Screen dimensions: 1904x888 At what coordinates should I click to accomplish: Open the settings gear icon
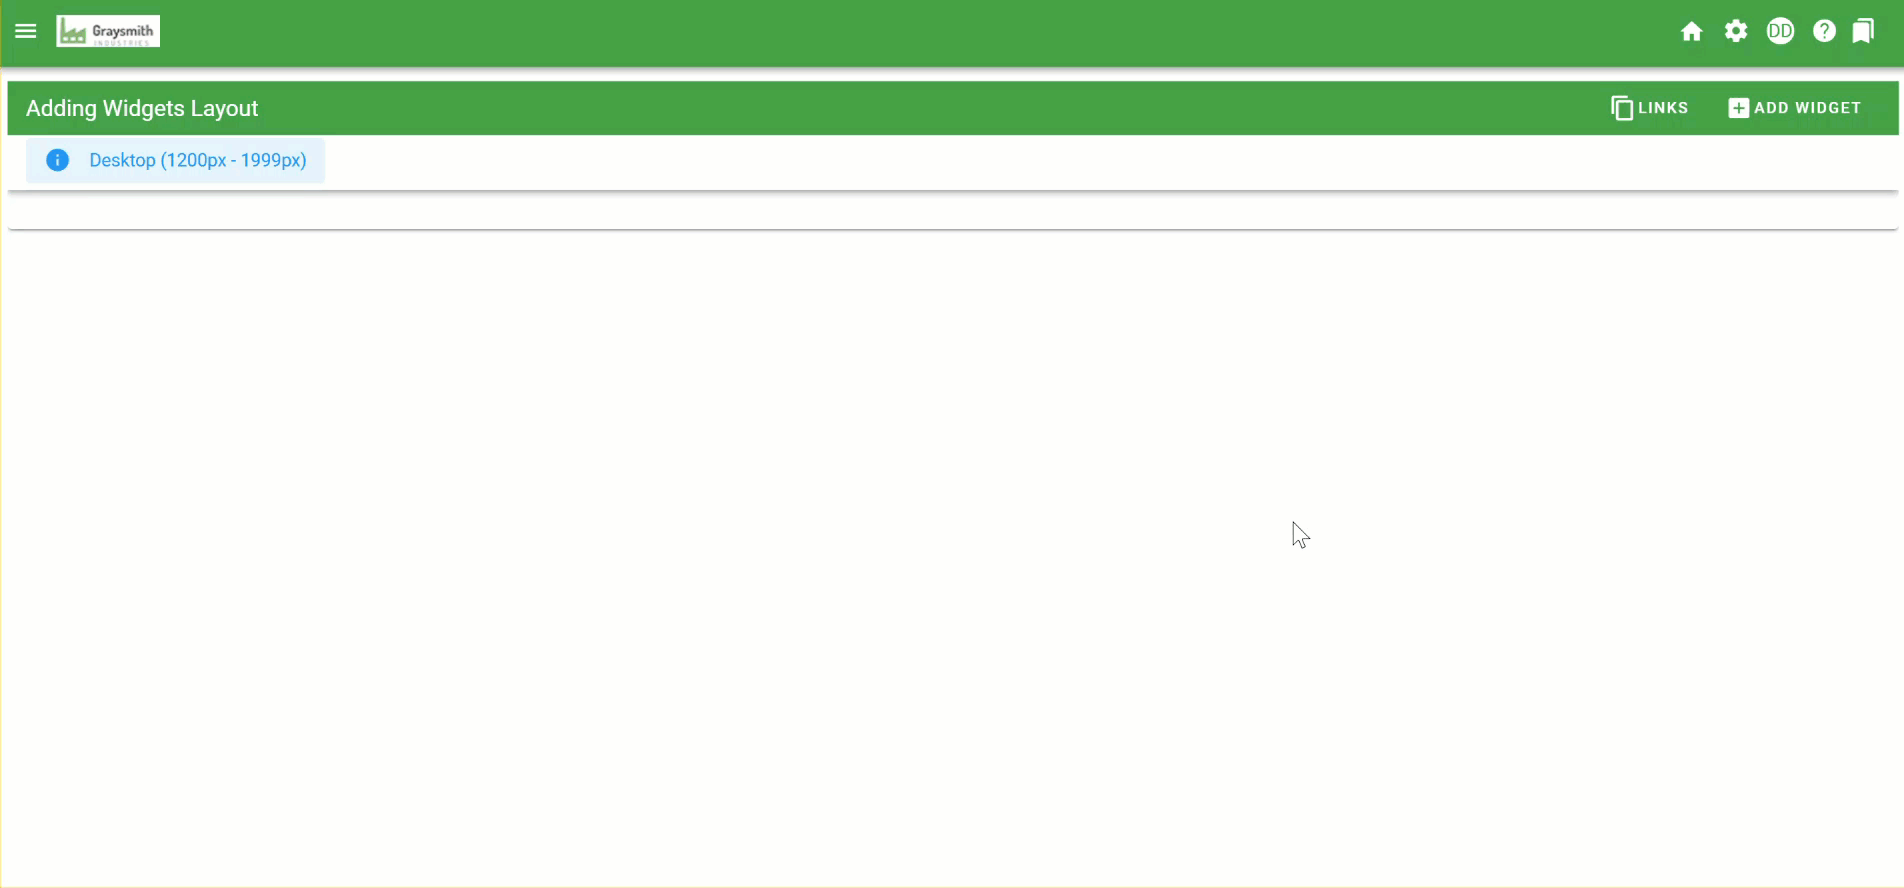click(x=1736, y=31)
